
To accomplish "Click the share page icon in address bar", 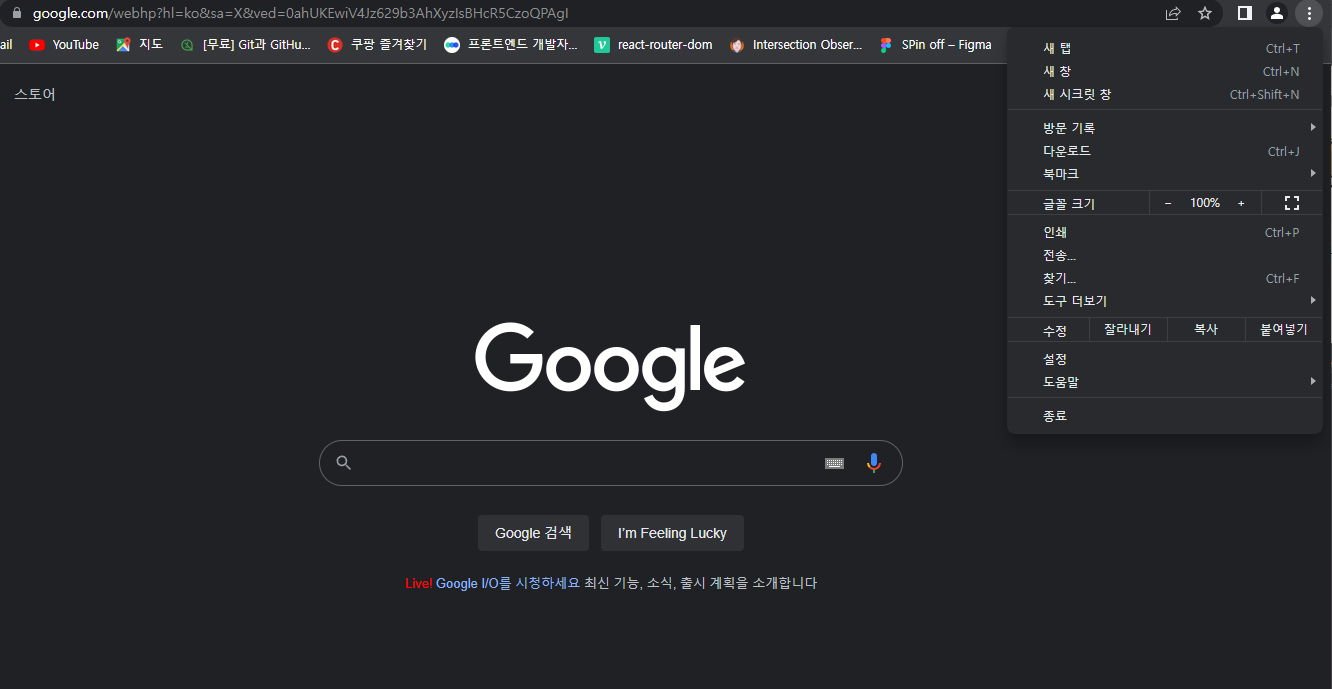I will [1173, 13].
